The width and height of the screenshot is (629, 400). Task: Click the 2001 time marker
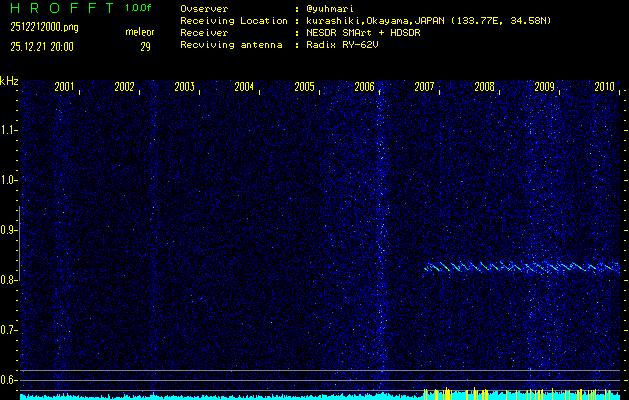[64, 87]
